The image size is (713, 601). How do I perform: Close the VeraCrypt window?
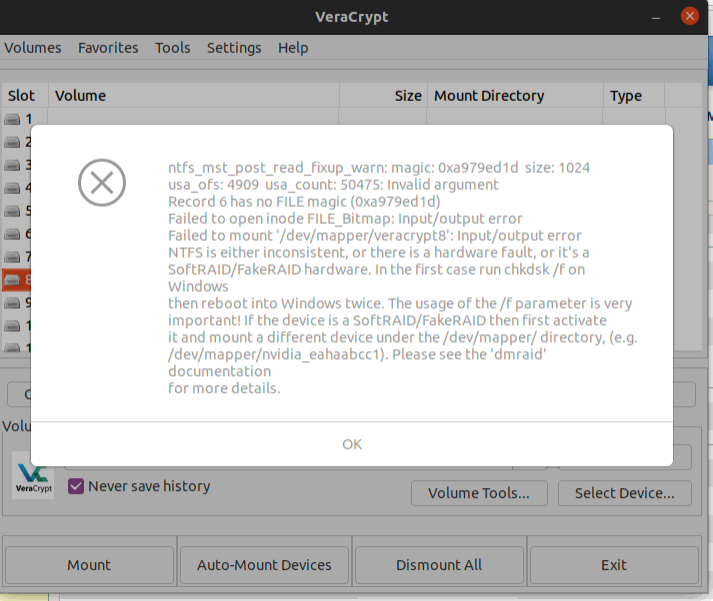click(689, 16)
